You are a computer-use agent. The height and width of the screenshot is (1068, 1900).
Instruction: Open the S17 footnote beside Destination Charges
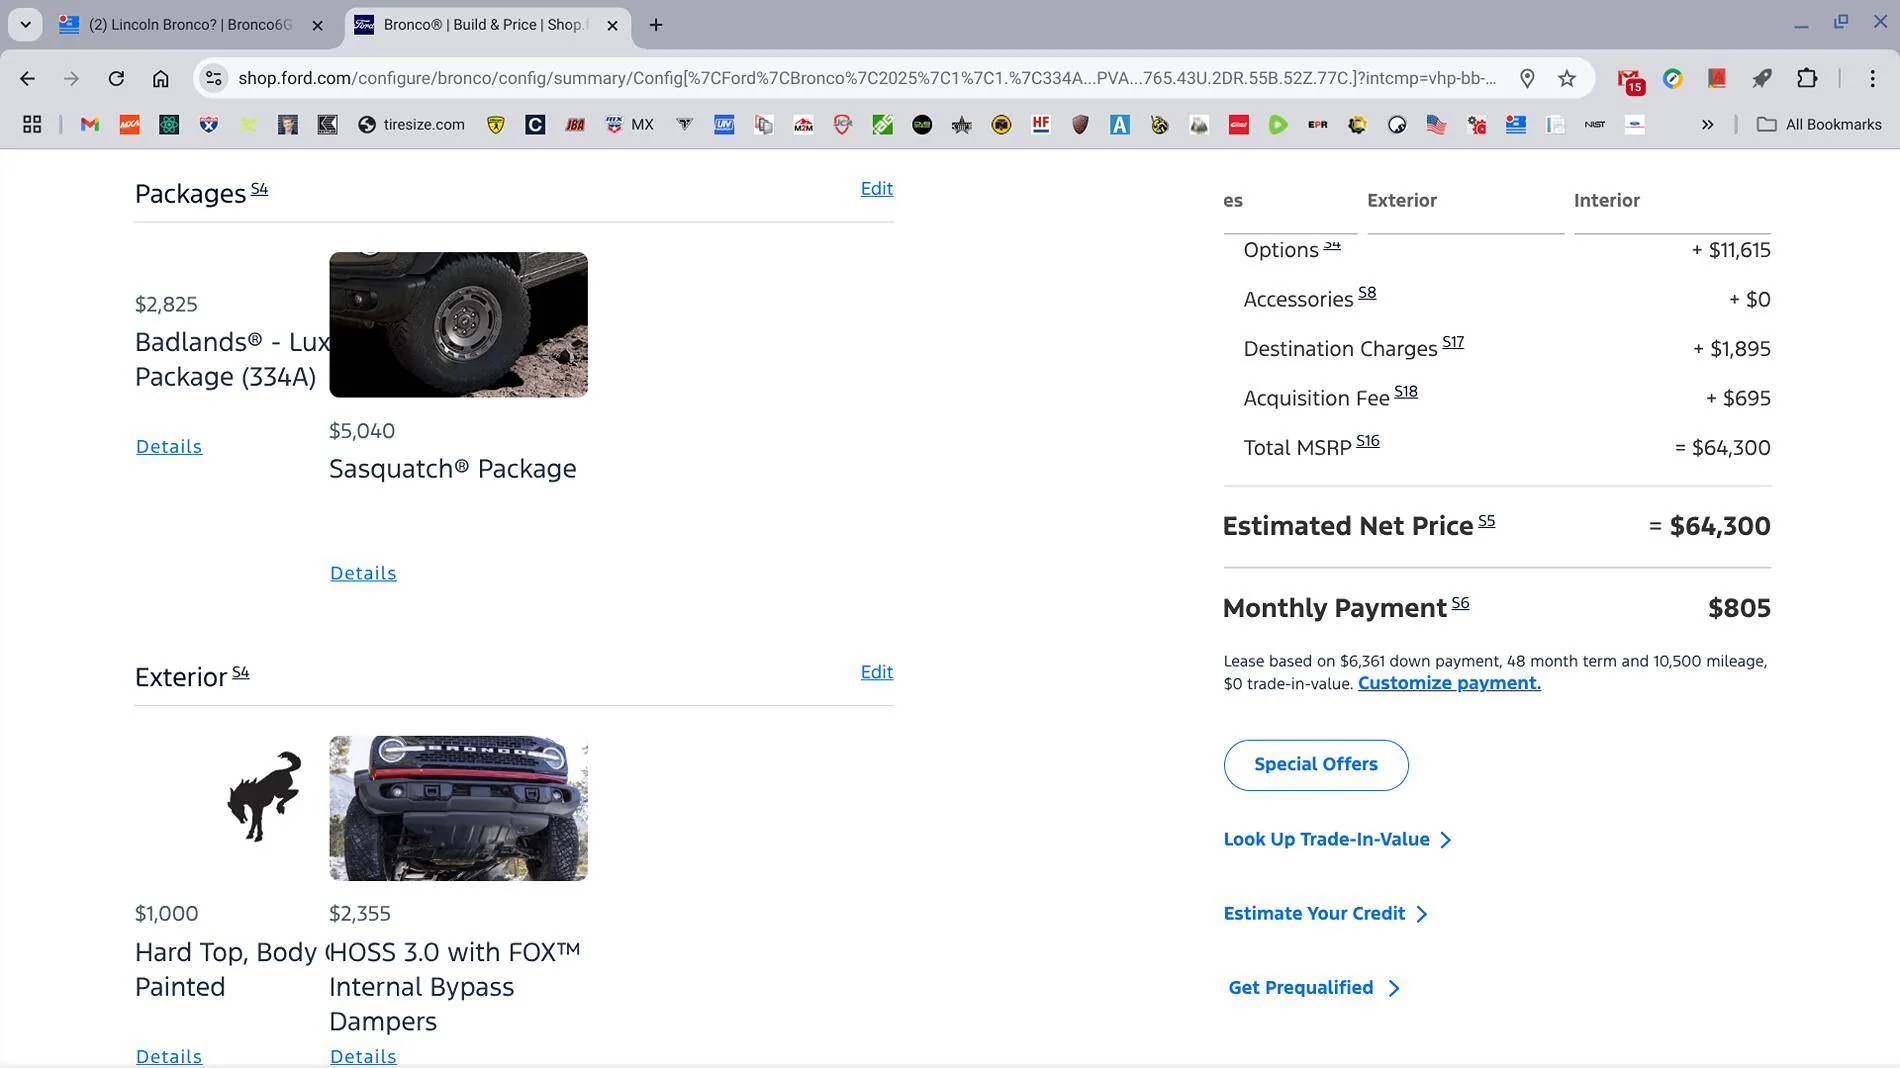(x=1453, y=342)
